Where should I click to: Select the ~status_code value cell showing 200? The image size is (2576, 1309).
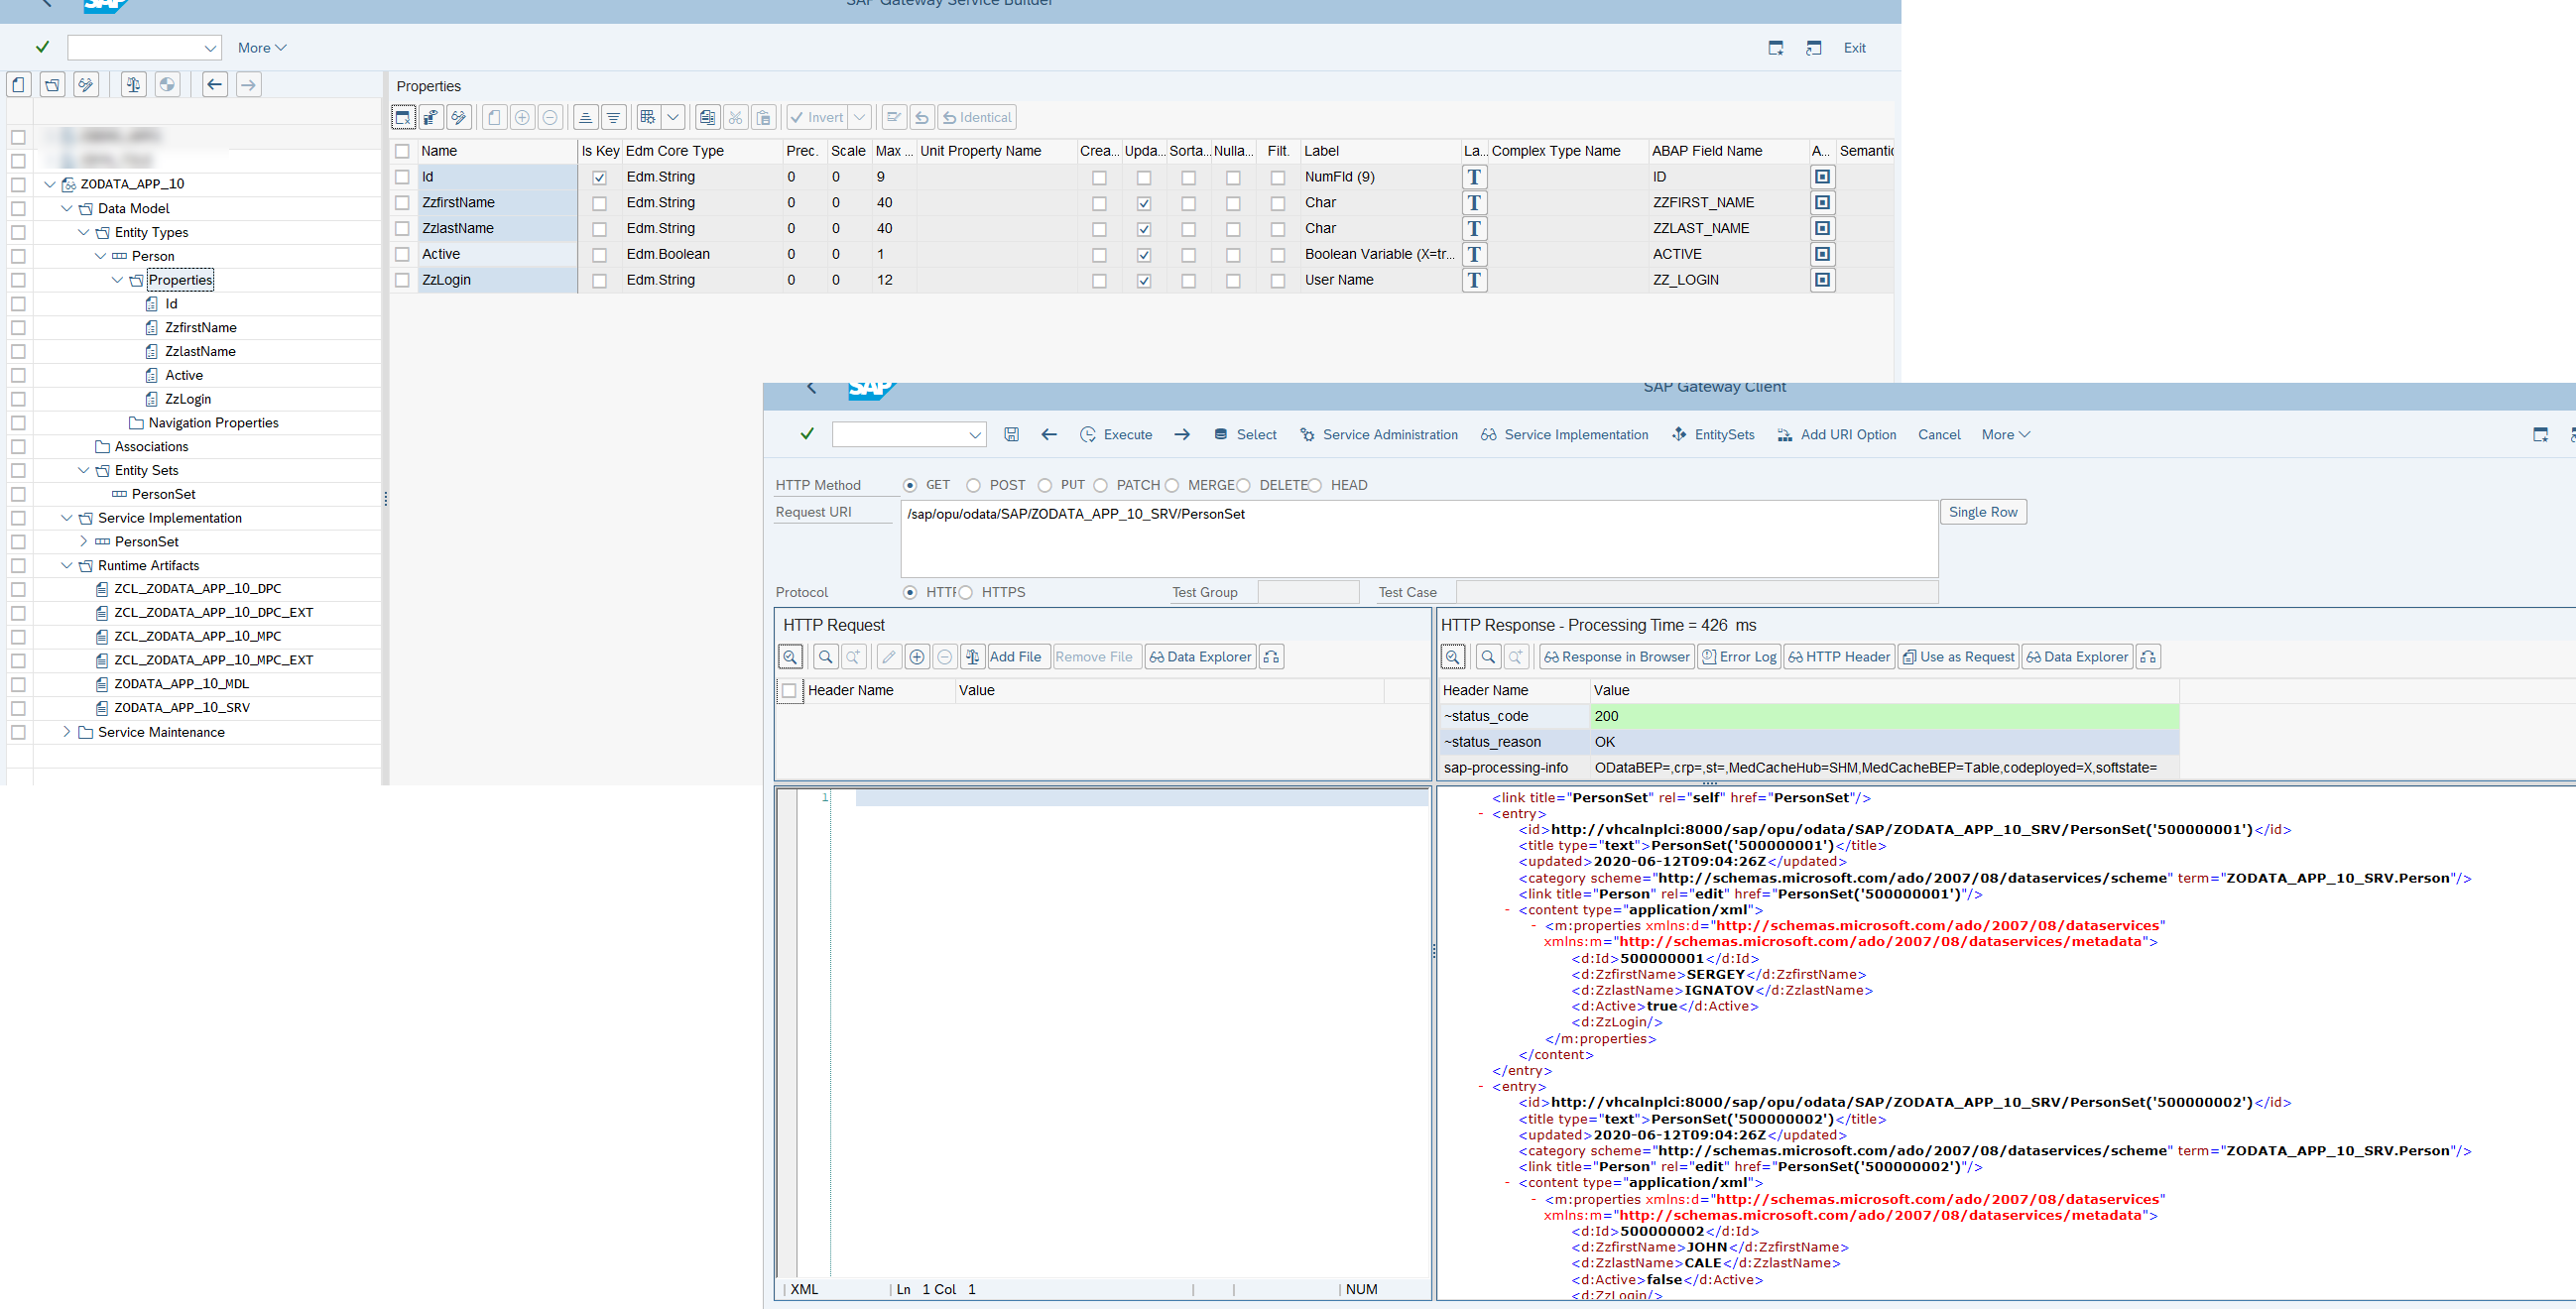tap(1883, 716)
